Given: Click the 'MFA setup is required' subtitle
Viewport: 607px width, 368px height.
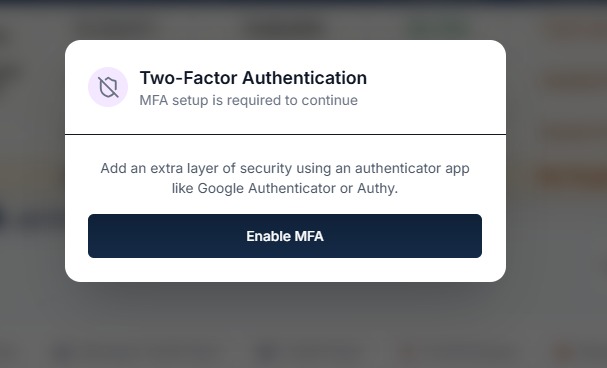Looking at the screenshot, I should pos(249,100).
